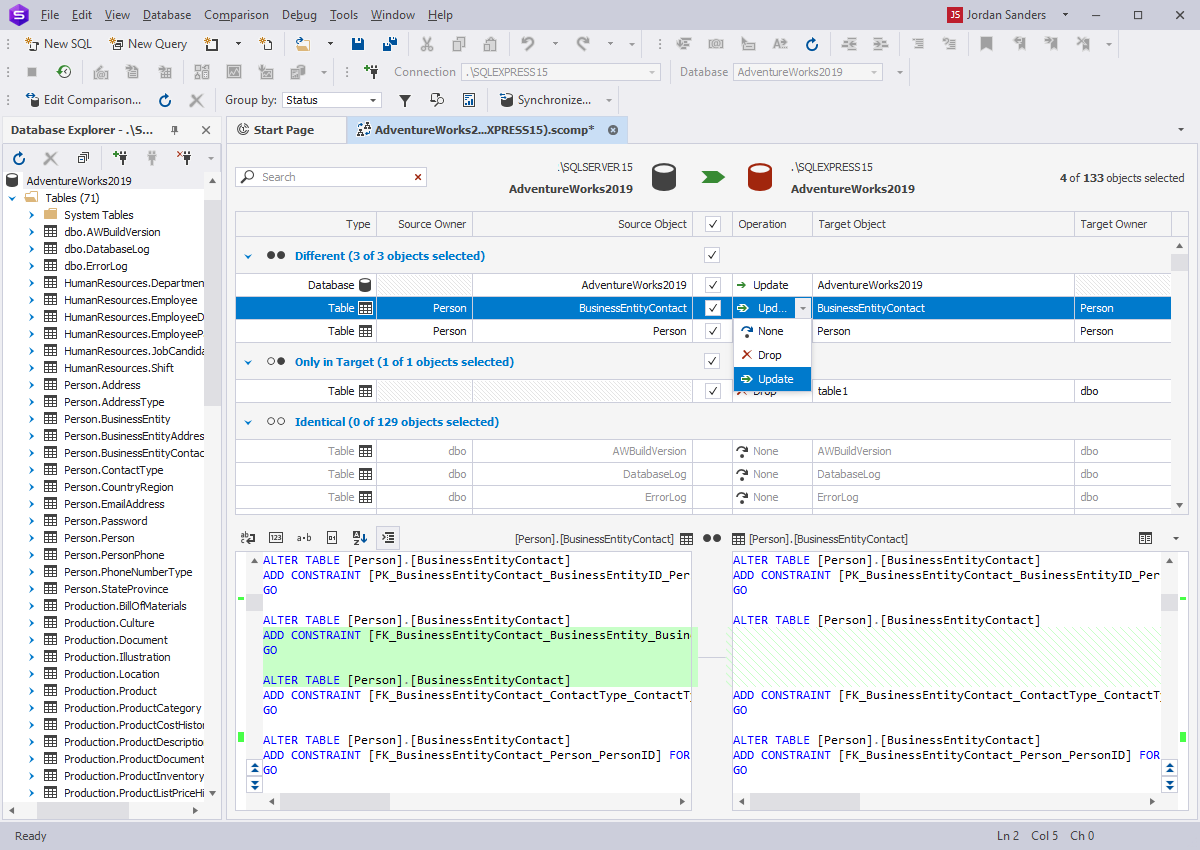Click the New Connection icon in Database Explorer
The image size is (1200, 850).
coord(121,158)
